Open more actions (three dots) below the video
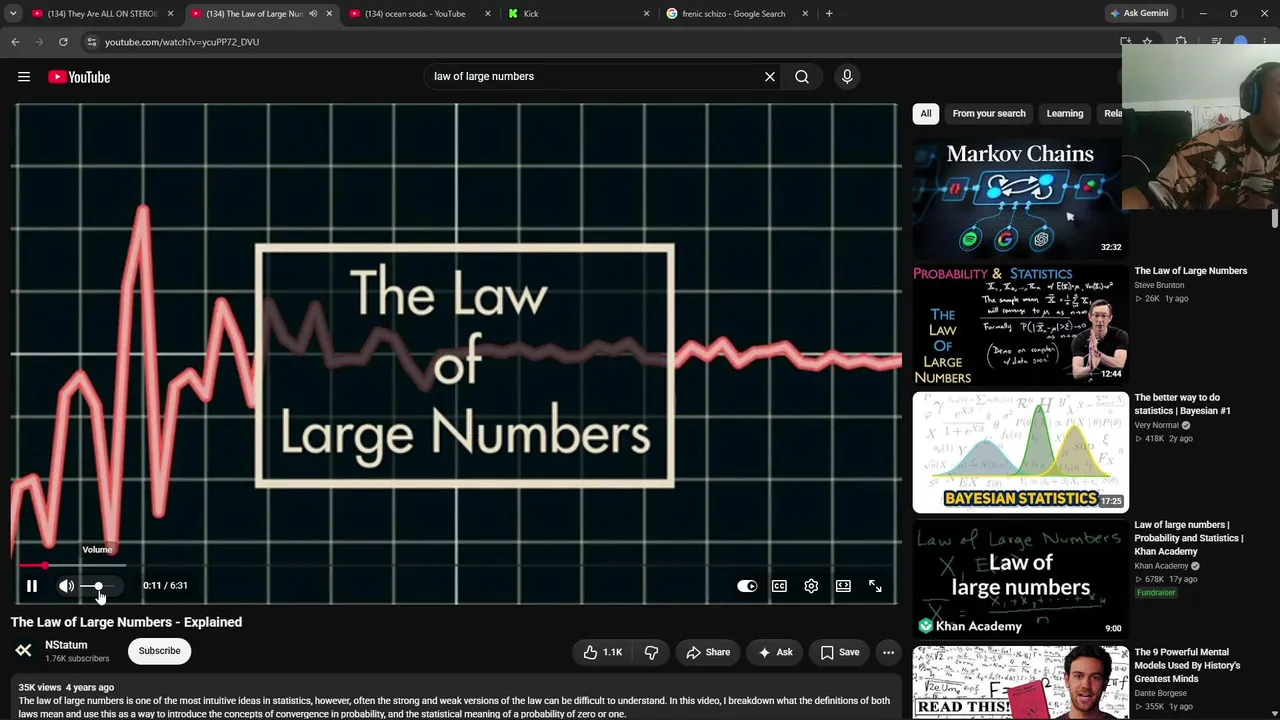 coord(888,652)
